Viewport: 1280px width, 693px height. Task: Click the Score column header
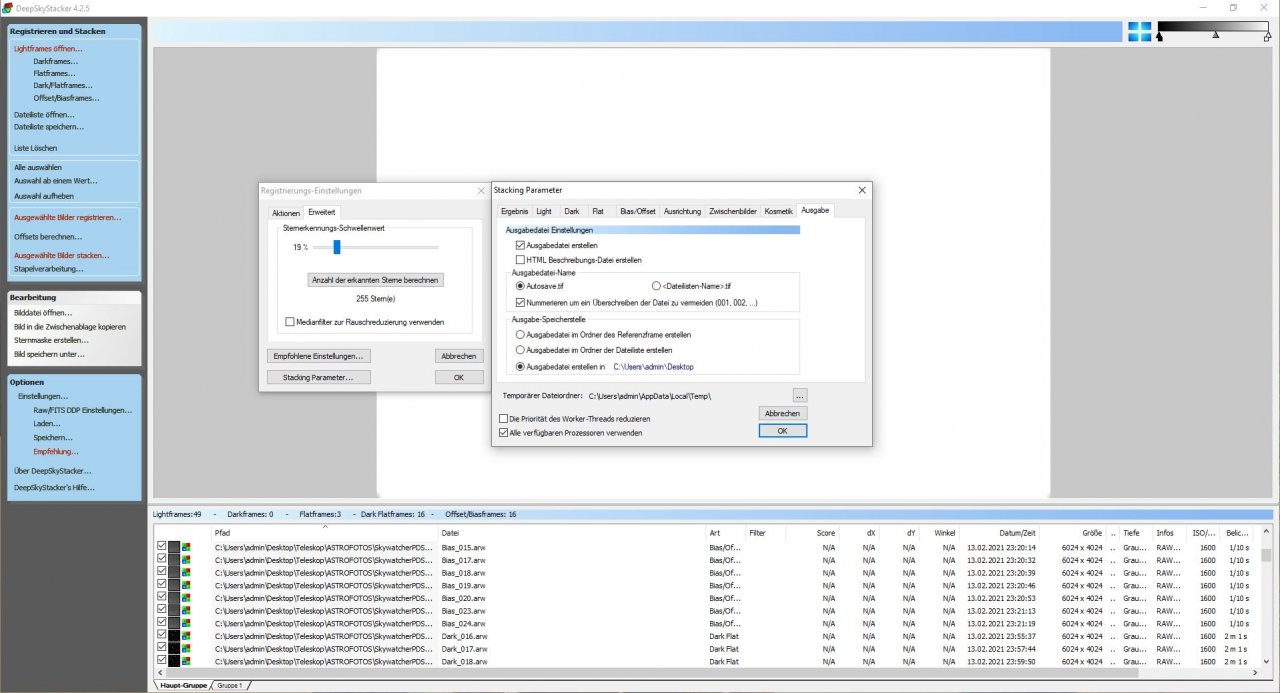[825, 533]
